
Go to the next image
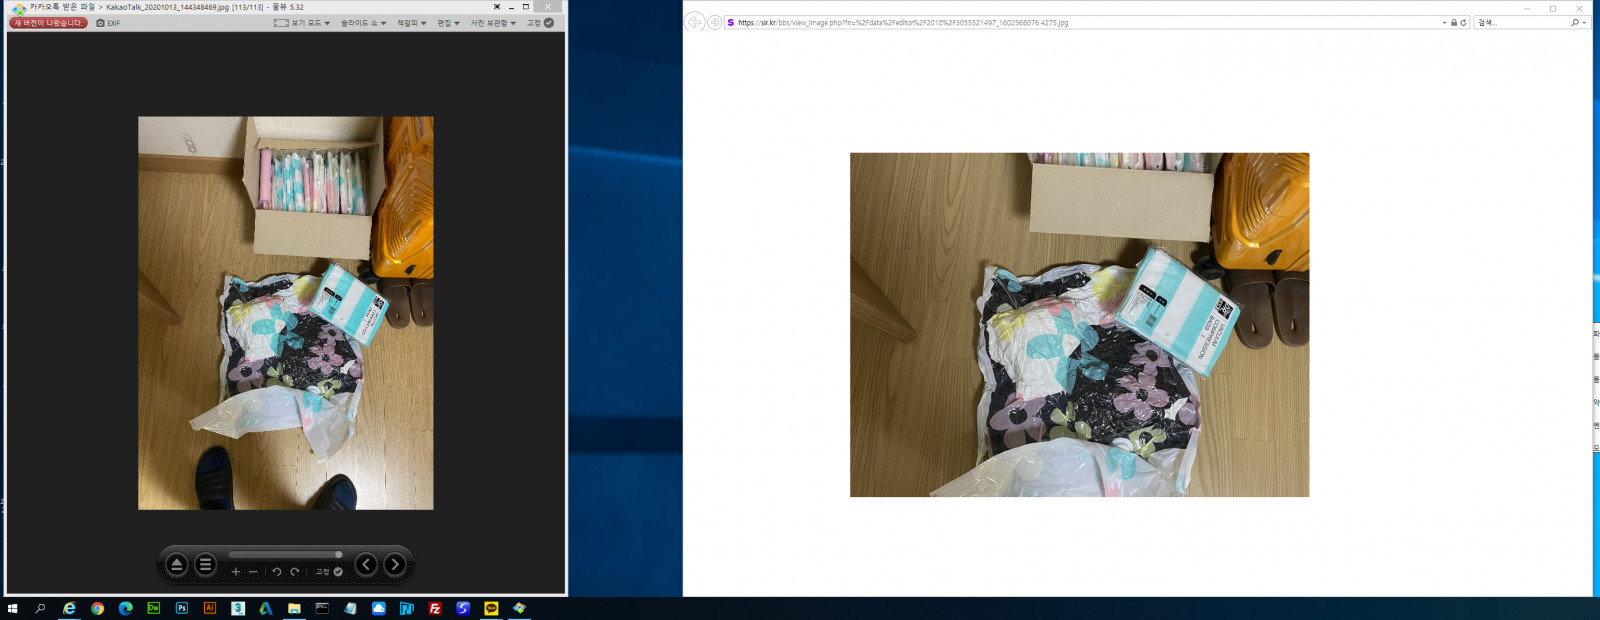(x=395, y=565)
